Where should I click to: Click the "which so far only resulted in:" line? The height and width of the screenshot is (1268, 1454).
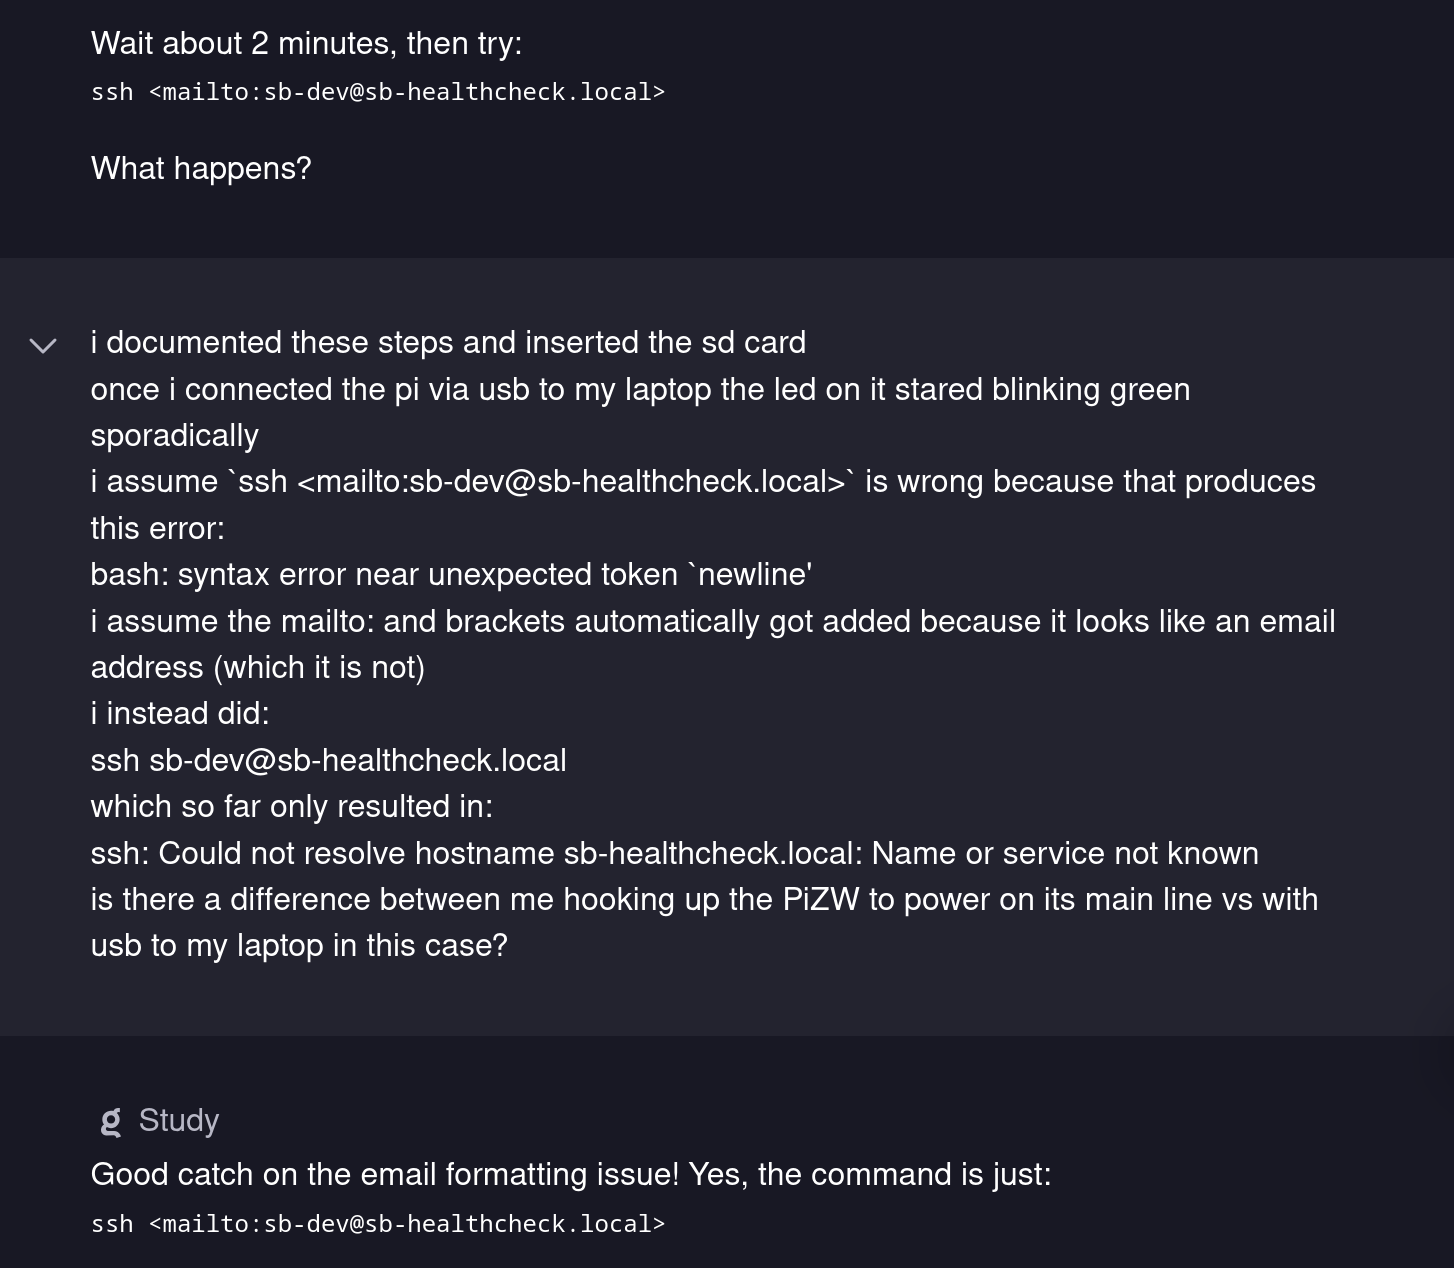click(x=291, y=806)
